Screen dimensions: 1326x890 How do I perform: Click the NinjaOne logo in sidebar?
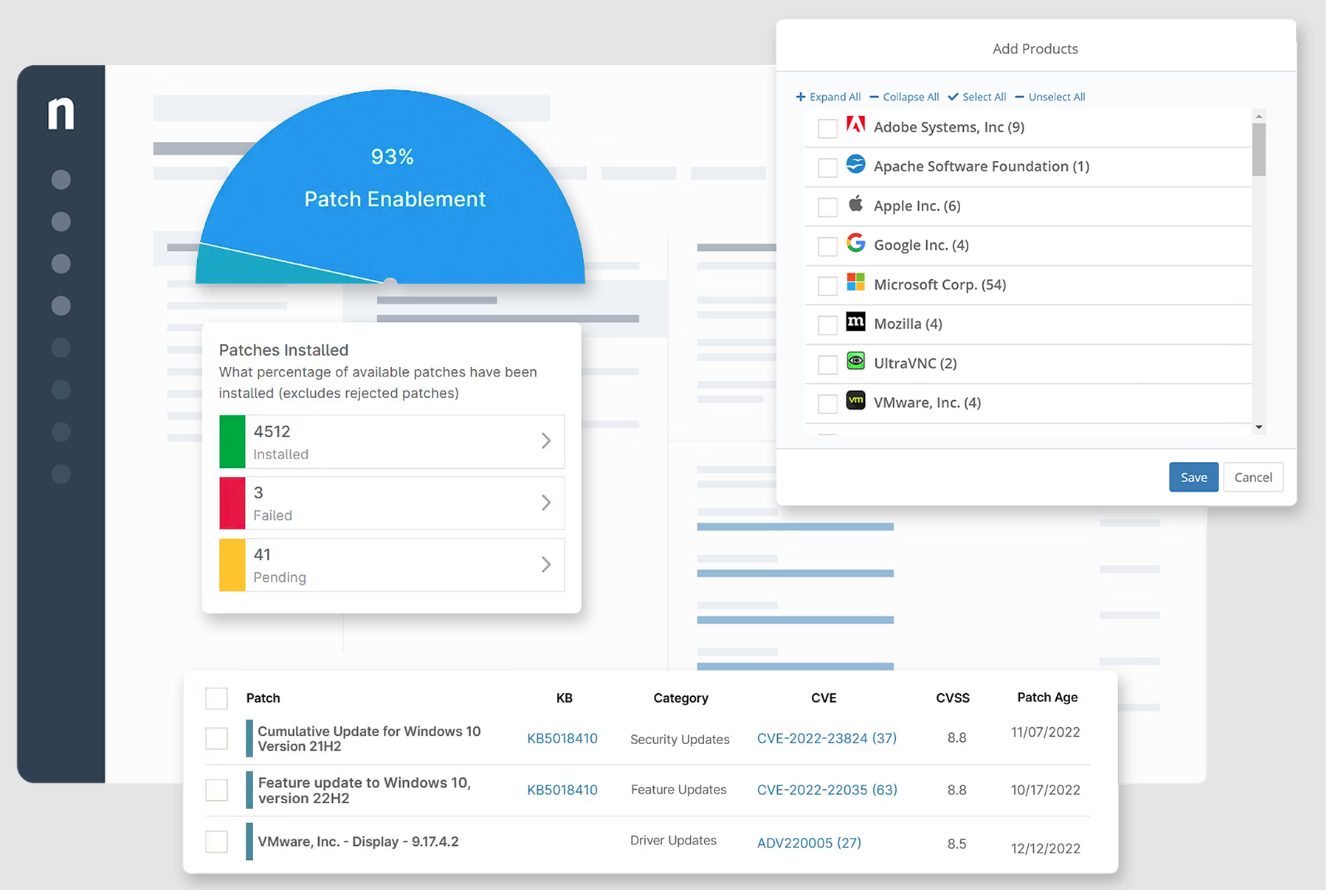[61, 114]
